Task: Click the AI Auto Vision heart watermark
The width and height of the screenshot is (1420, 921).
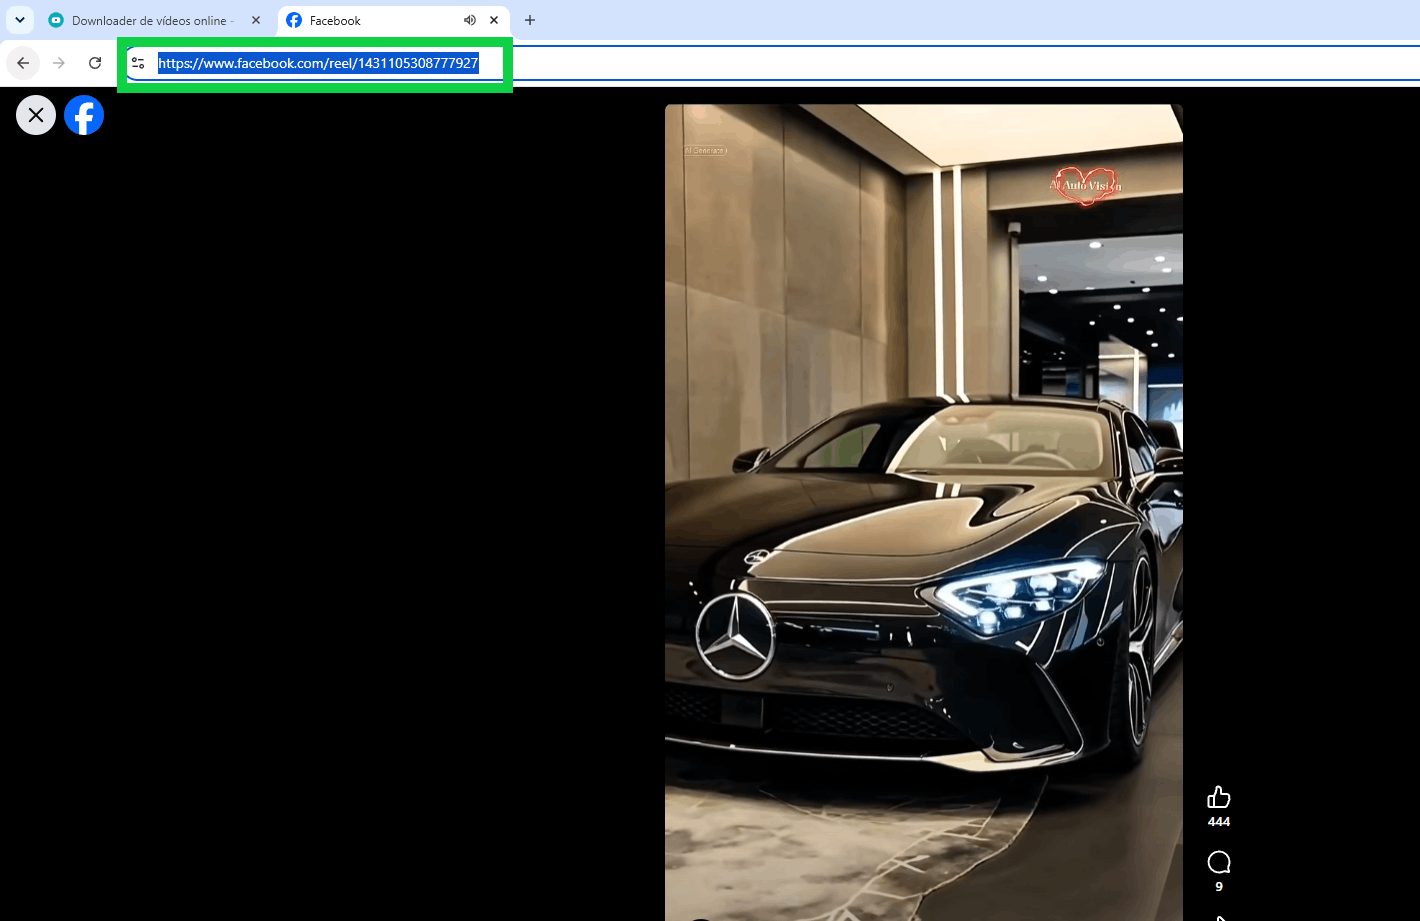Action: click(x=1086, y=185)
